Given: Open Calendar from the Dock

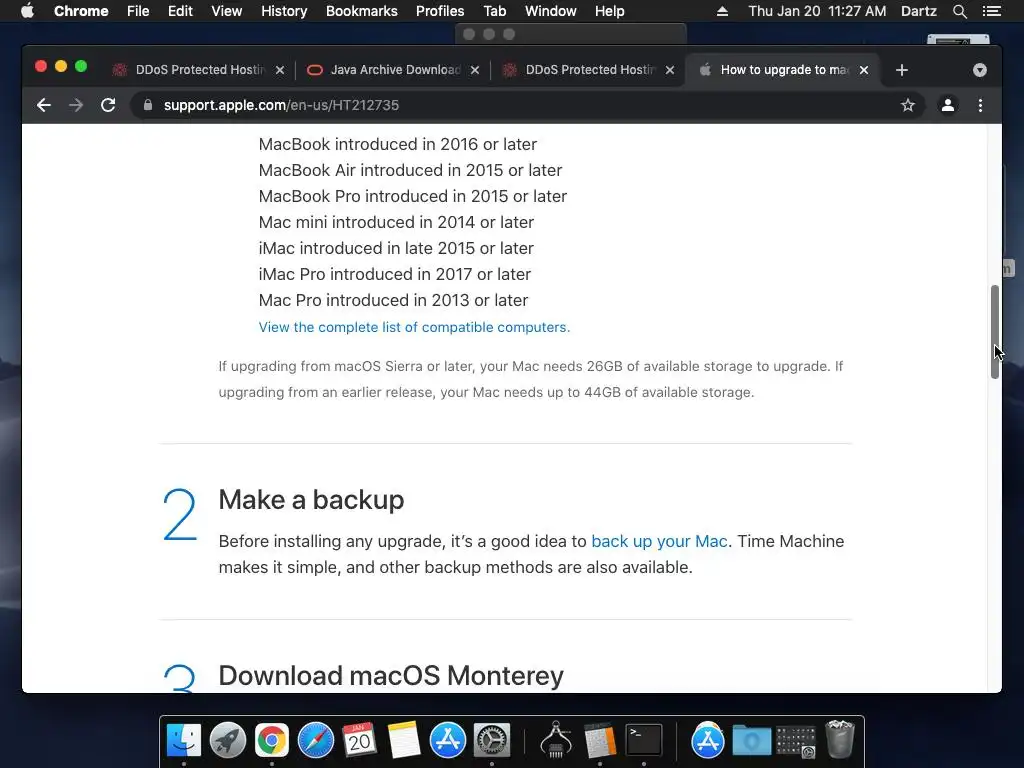Looking at the screenshot, I should (x=359, y=741).
